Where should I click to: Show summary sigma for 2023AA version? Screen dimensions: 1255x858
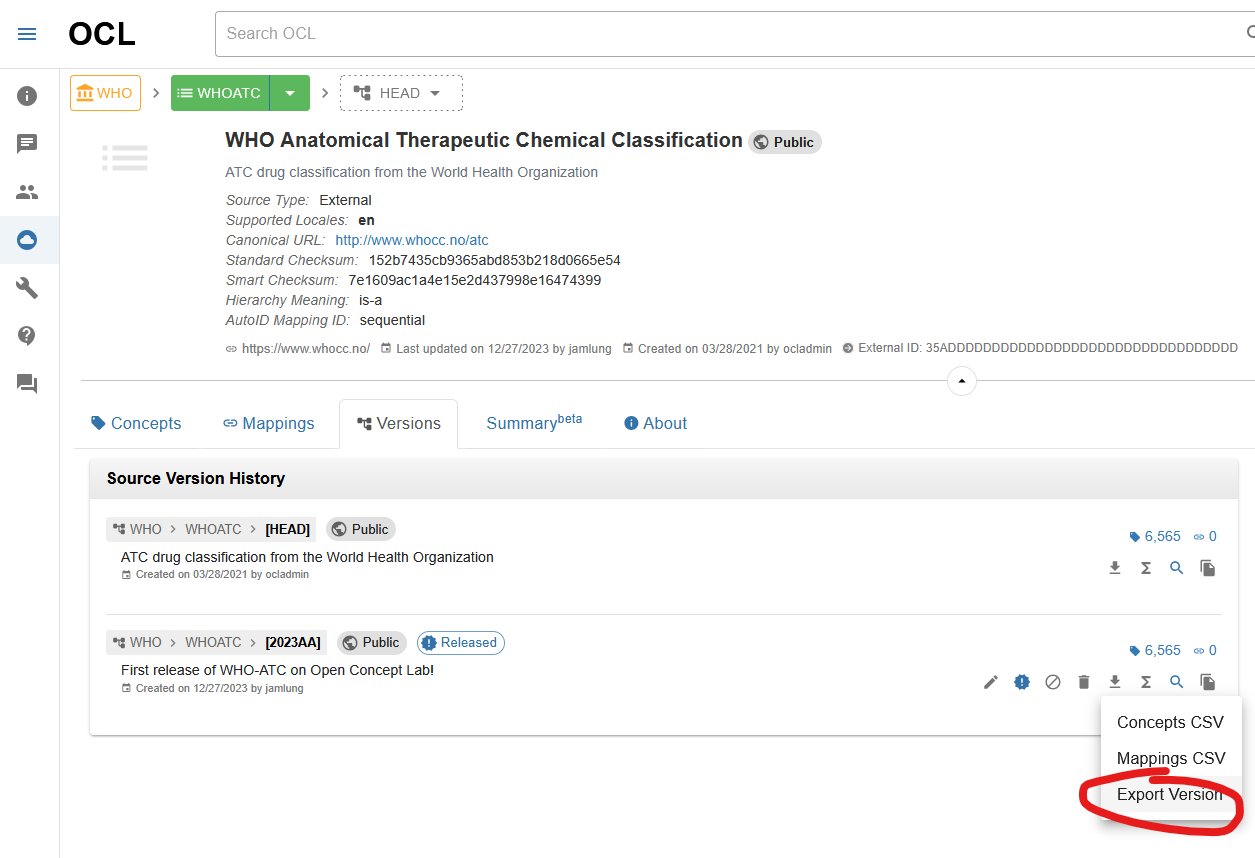(x=1146, y=682)
